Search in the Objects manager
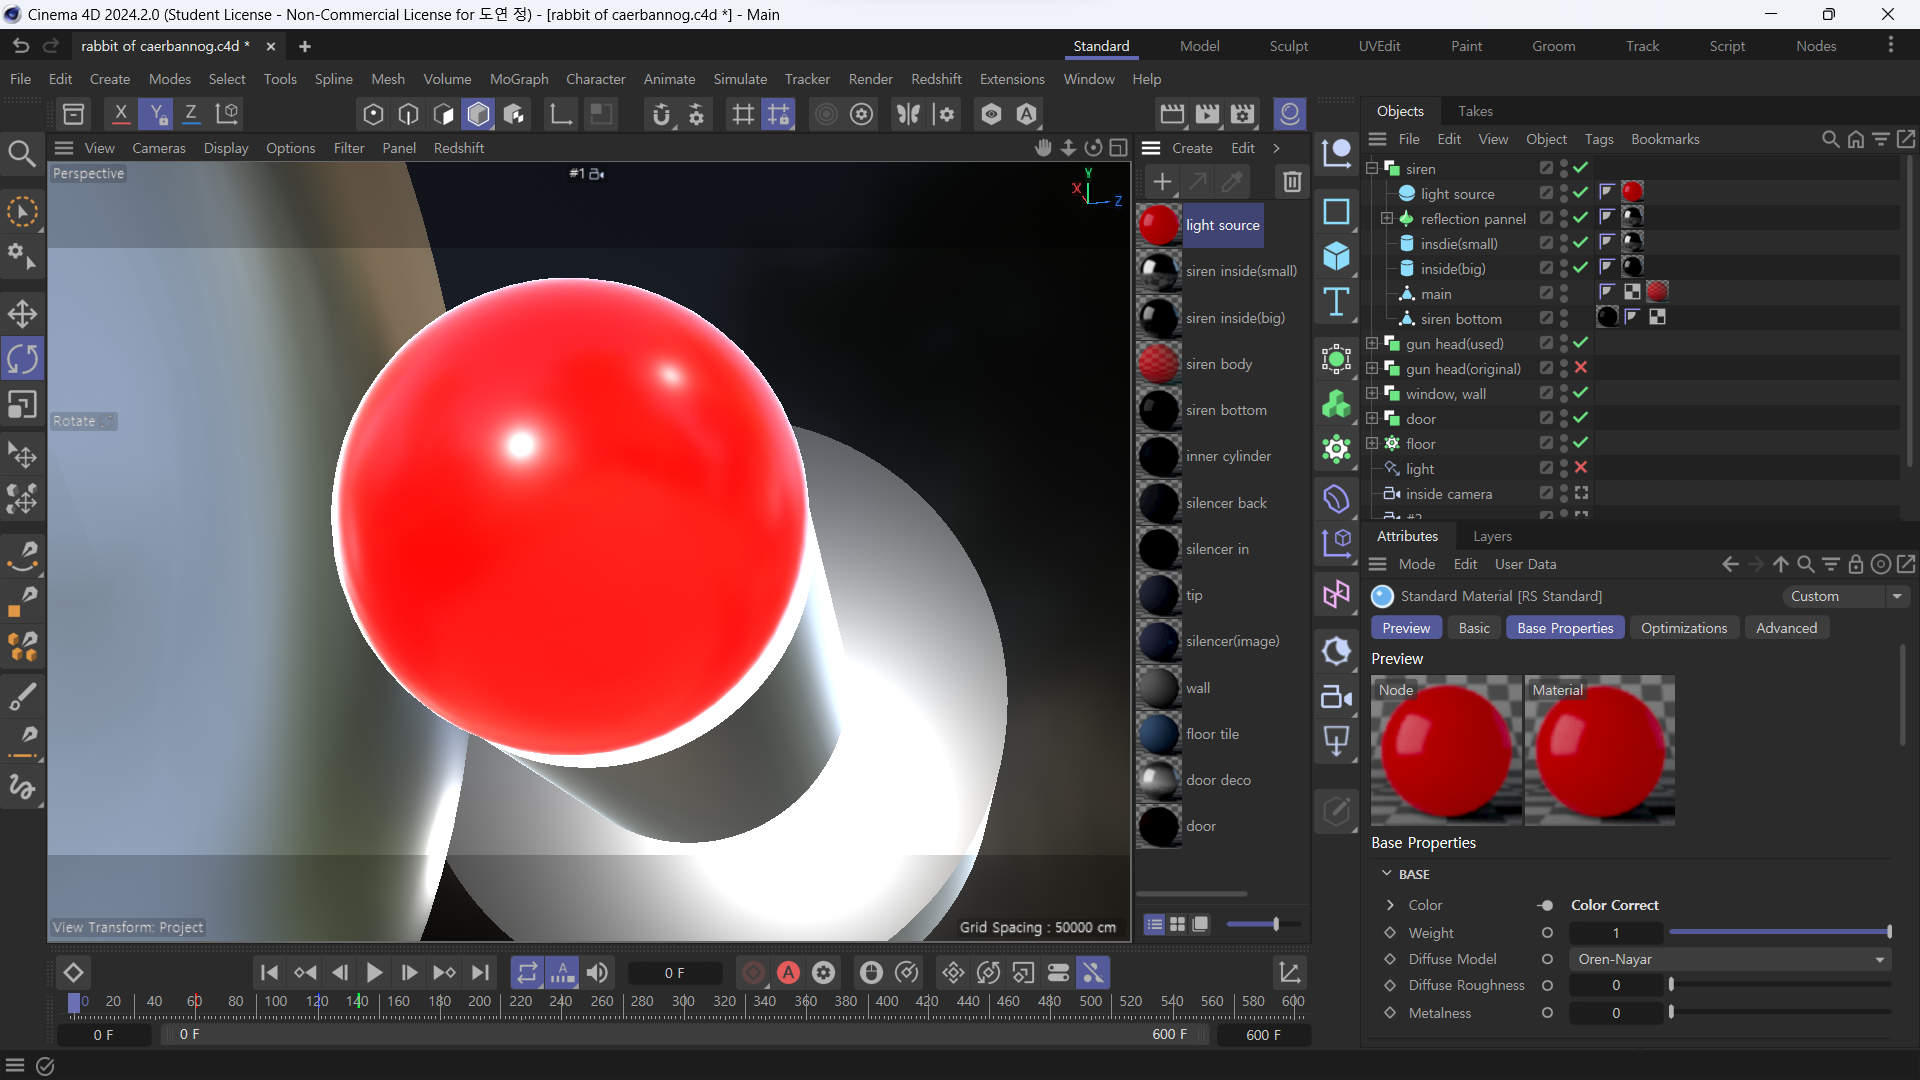The height and width of the screenshot is (1080, 1920). point(1830,139)
